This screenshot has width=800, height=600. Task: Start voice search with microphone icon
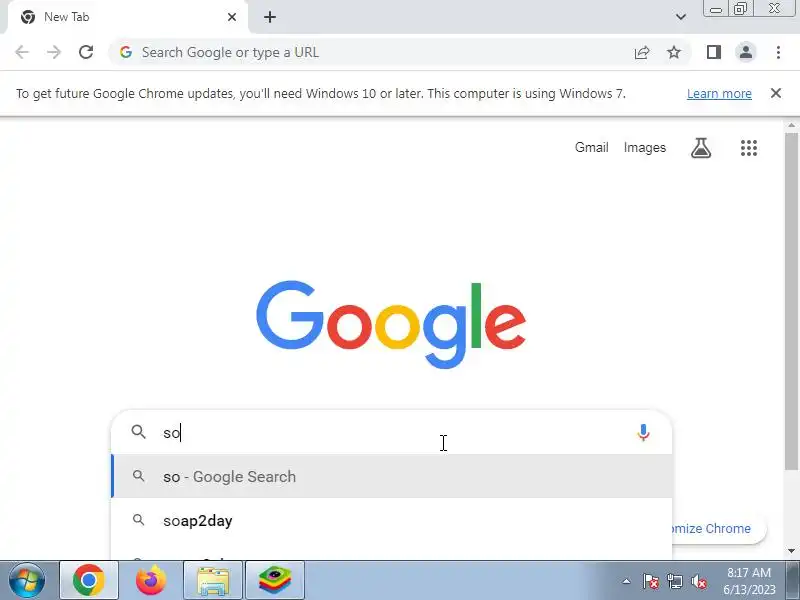[x=643, y=433]
